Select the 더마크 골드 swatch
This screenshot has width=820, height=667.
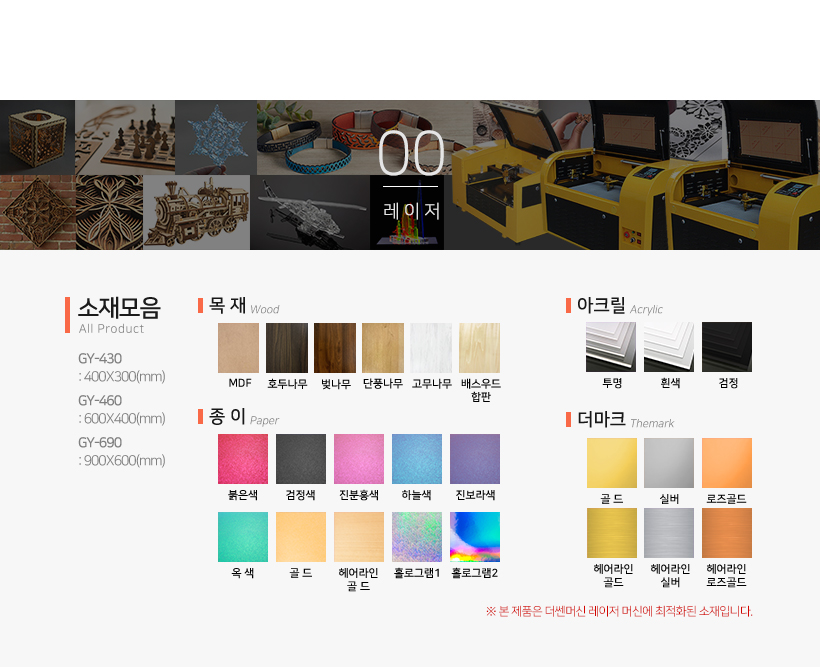(x=612, y=463)
